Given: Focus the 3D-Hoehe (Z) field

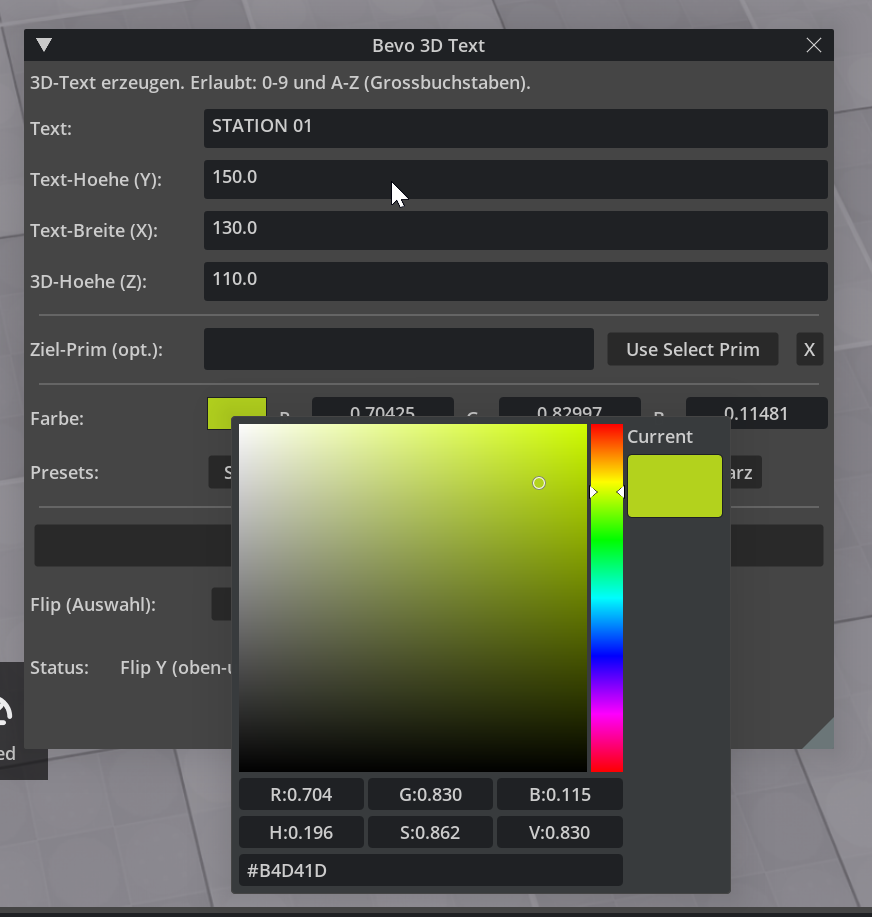Looking at the screenshot, I should (515, 281).
